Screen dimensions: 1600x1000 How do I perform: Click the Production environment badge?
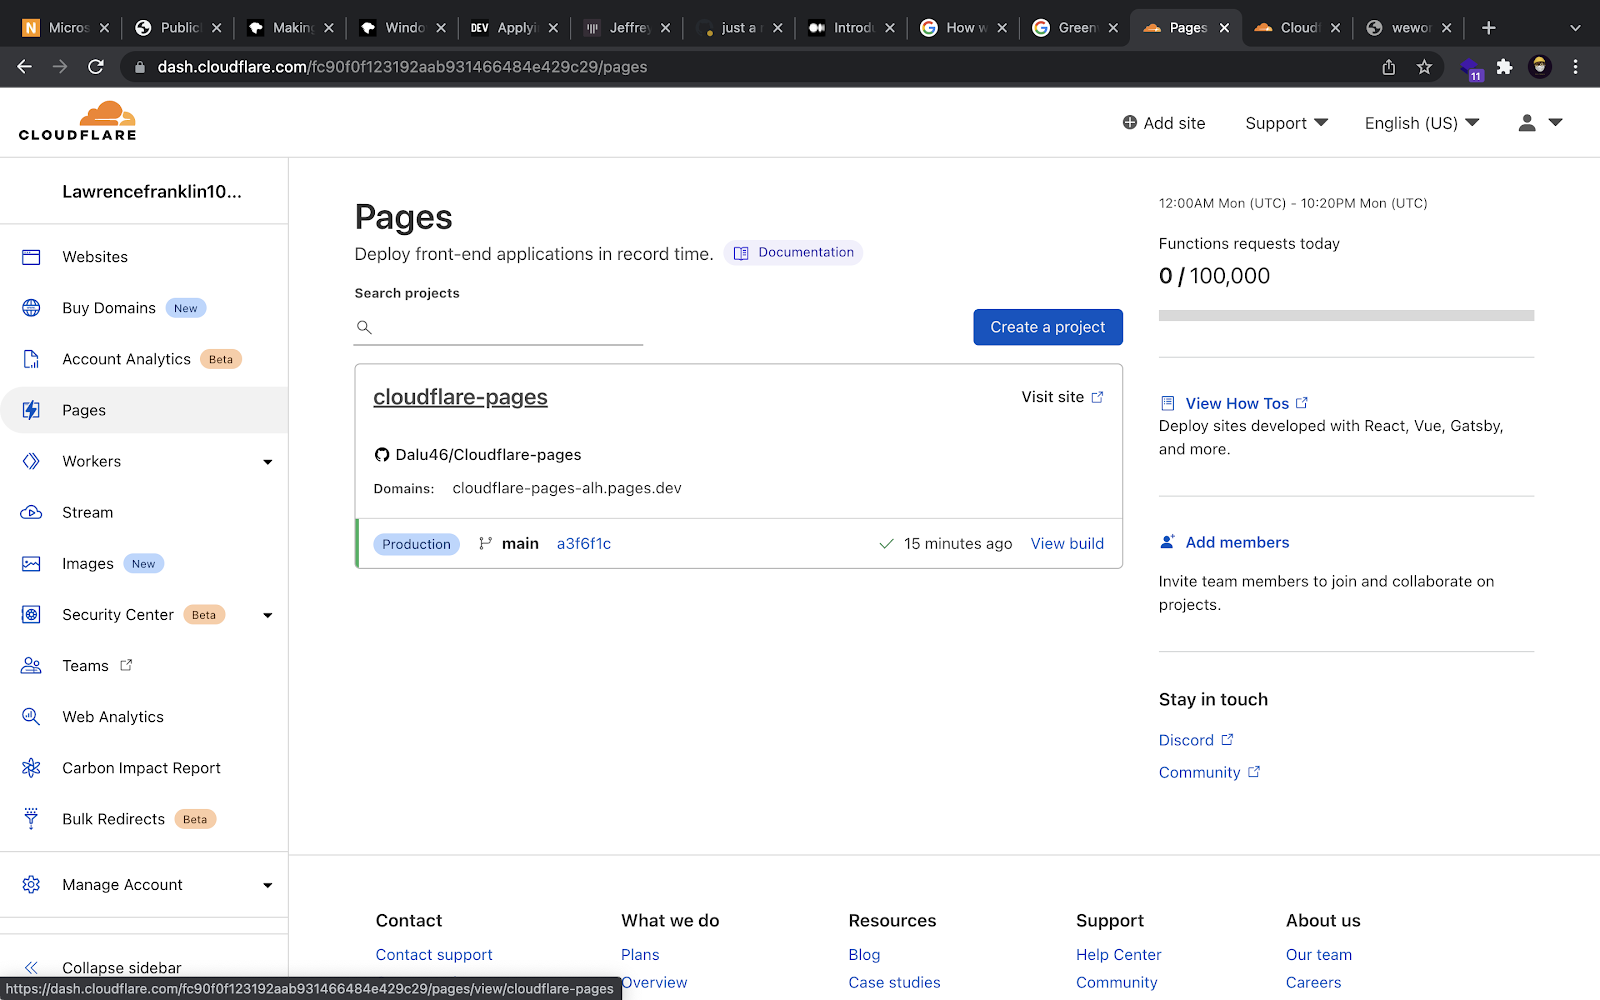[416, 544]
